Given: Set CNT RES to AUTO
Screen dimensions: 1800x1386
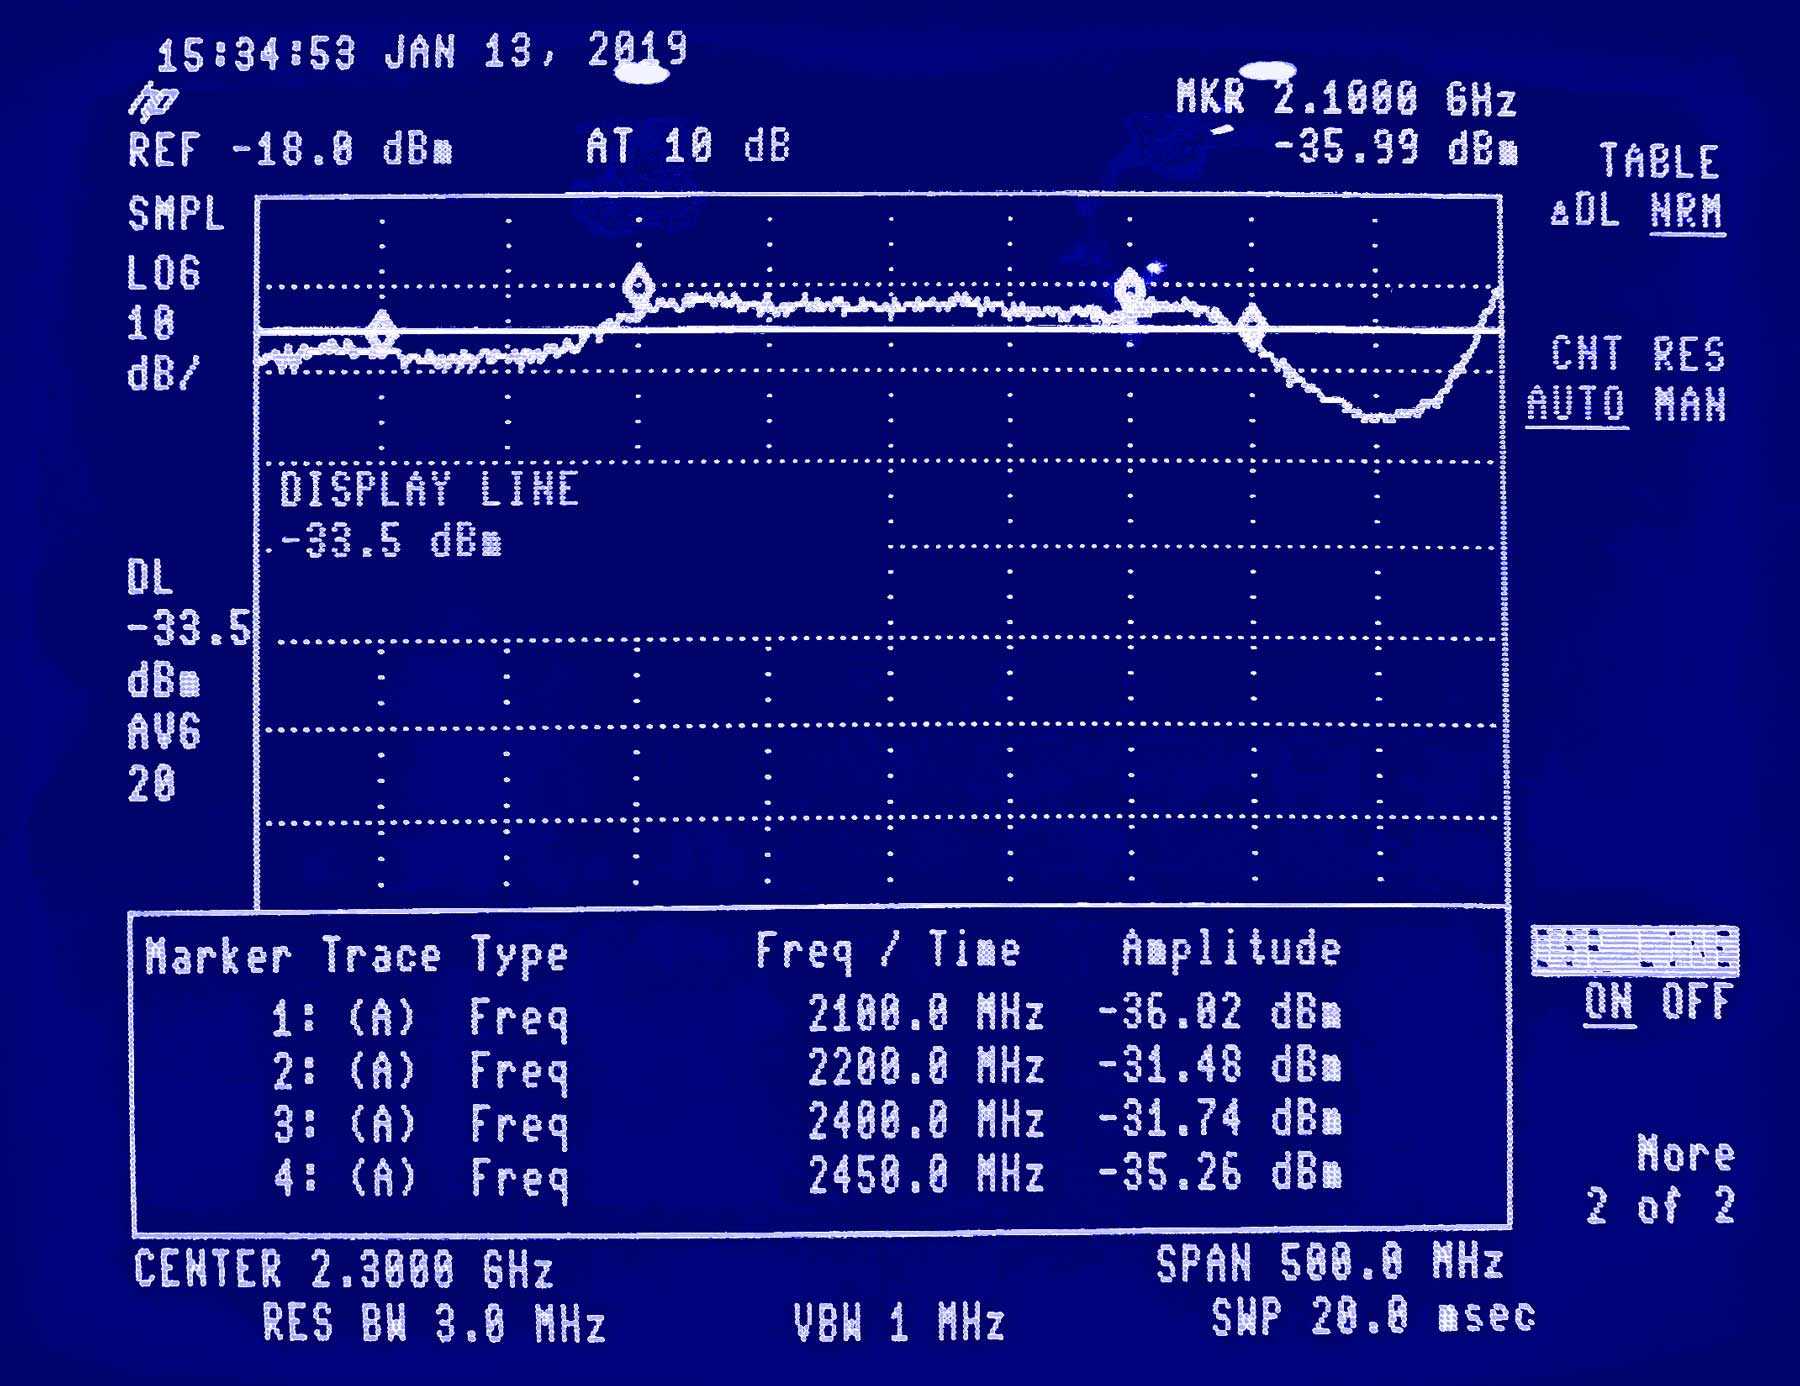Looking at the screenshot, I should [1576, 404].
